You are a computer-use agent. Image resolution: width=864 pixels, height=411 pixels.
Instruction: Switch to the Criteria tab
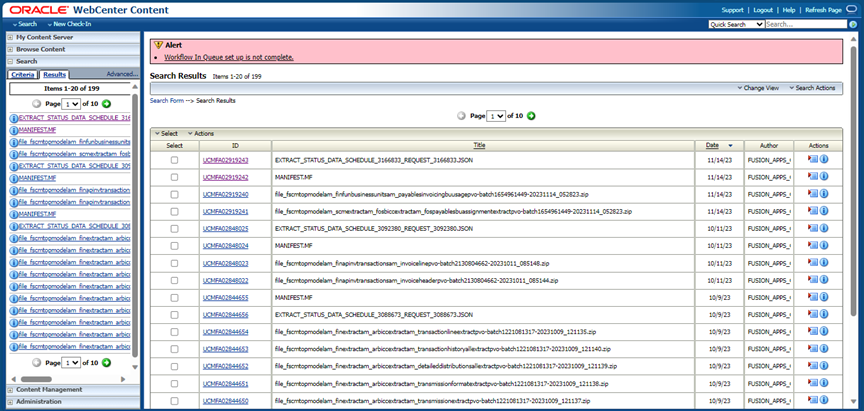pyautogui.click(x=23, y=74)
